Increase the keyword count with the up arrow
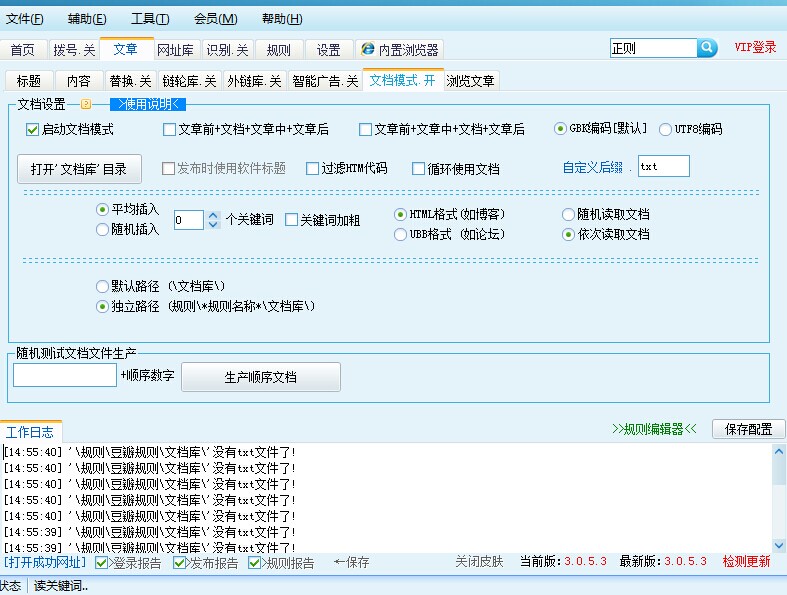The image size is (787, 595). tap(213, 215)
